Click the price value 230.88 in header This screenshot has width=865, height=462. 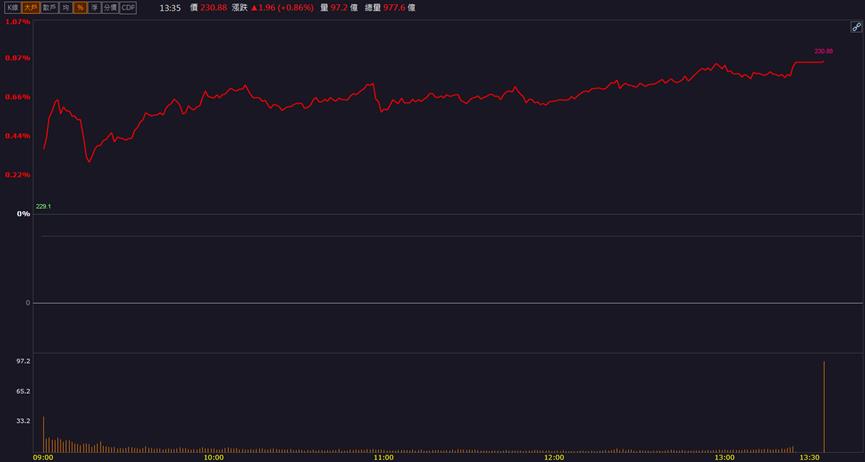213,8
